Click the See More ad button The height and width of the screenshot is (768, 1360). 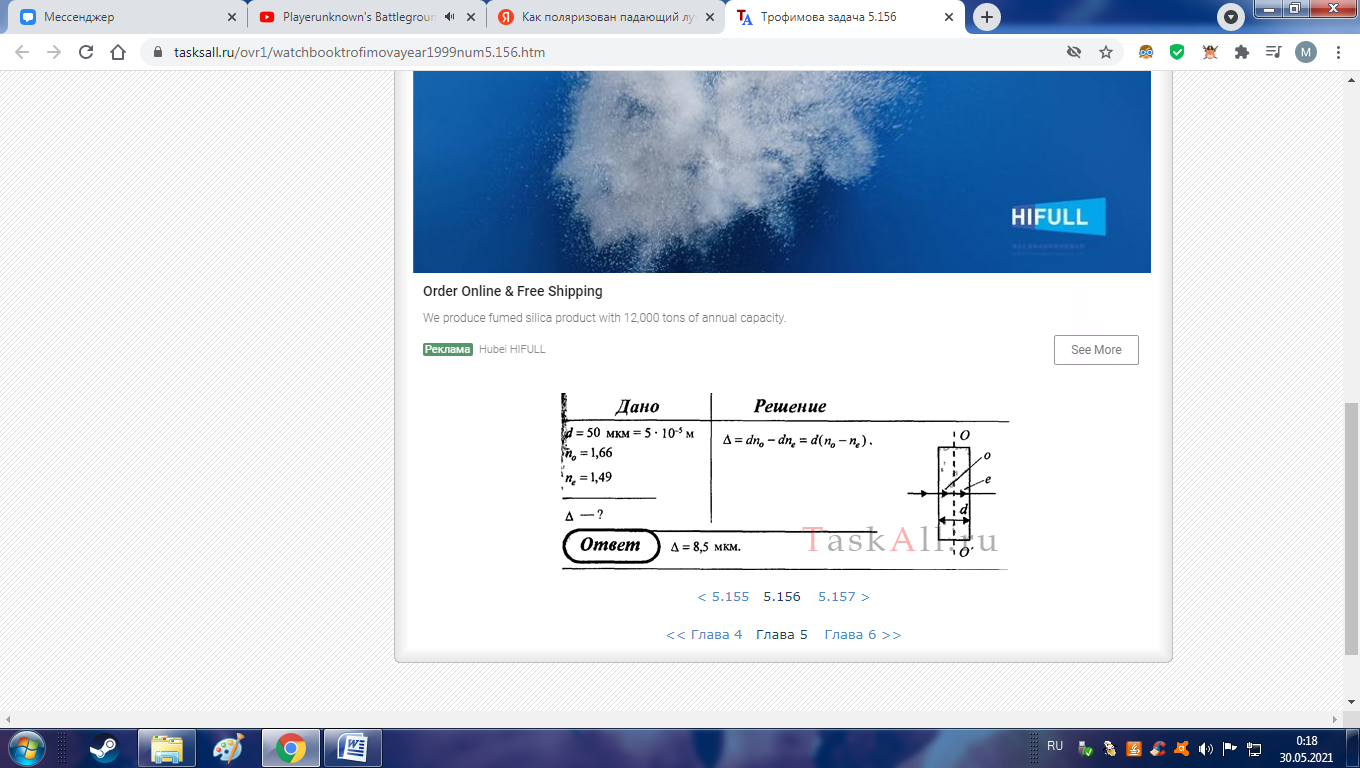1096,350
